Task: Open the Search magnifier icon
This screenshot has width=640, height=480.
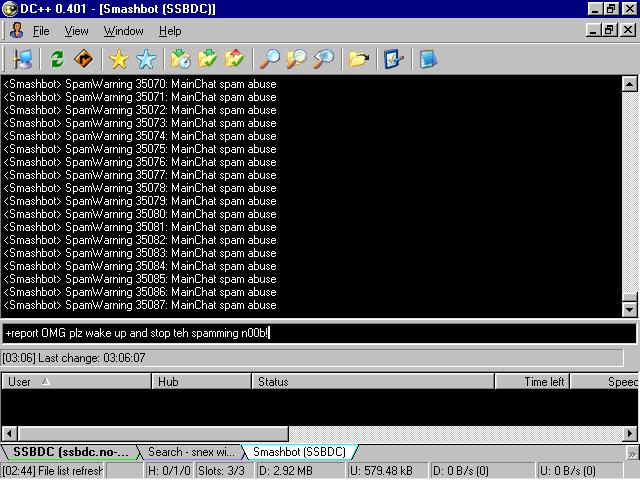Action: [270, 60]
